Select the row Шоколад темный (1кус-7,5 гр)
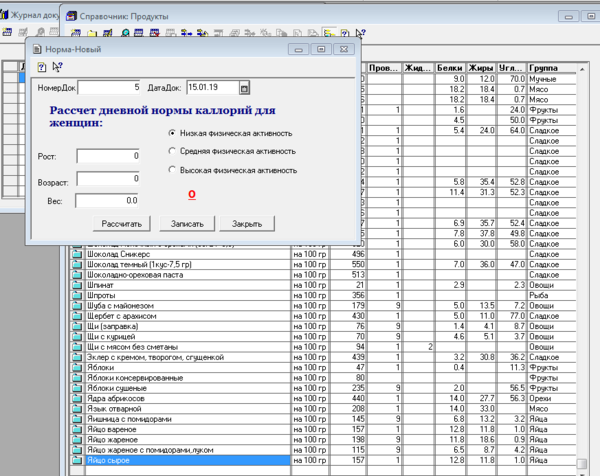Screen dimensions: 600x476 click(x=323, y=264)
